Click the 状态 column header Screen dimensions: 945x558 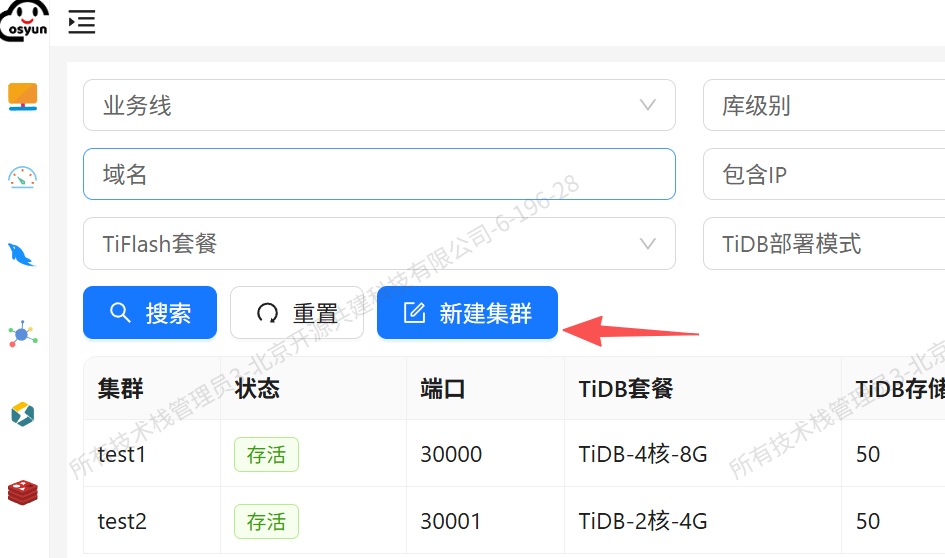coord(257,389)
